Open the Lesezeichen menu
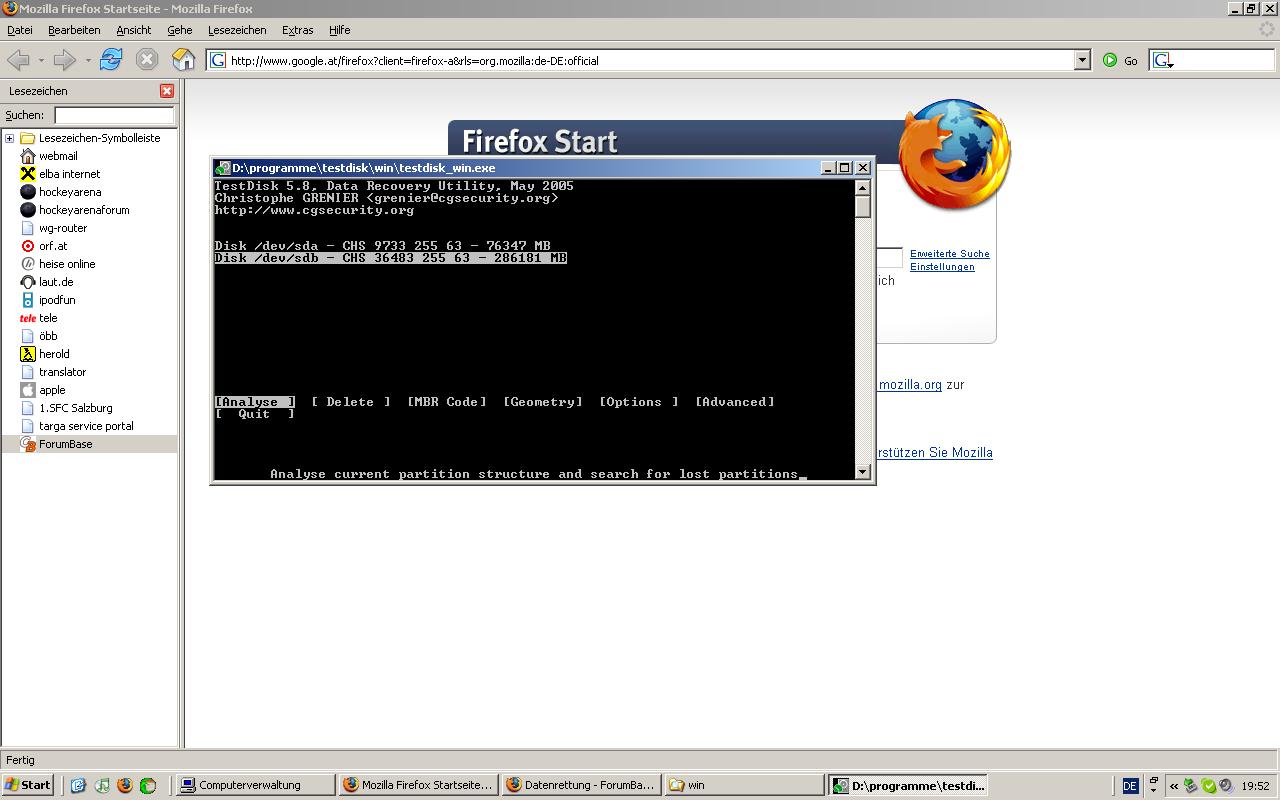The height and width of the screenshot is (800, 1280). coord(237,30)
